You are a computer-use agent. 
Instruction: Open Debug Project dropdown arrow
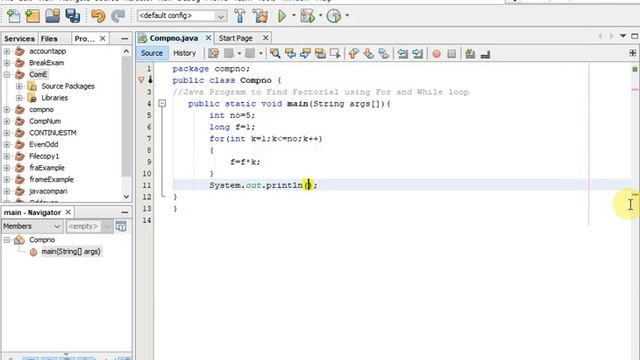(x=320, y=16)
